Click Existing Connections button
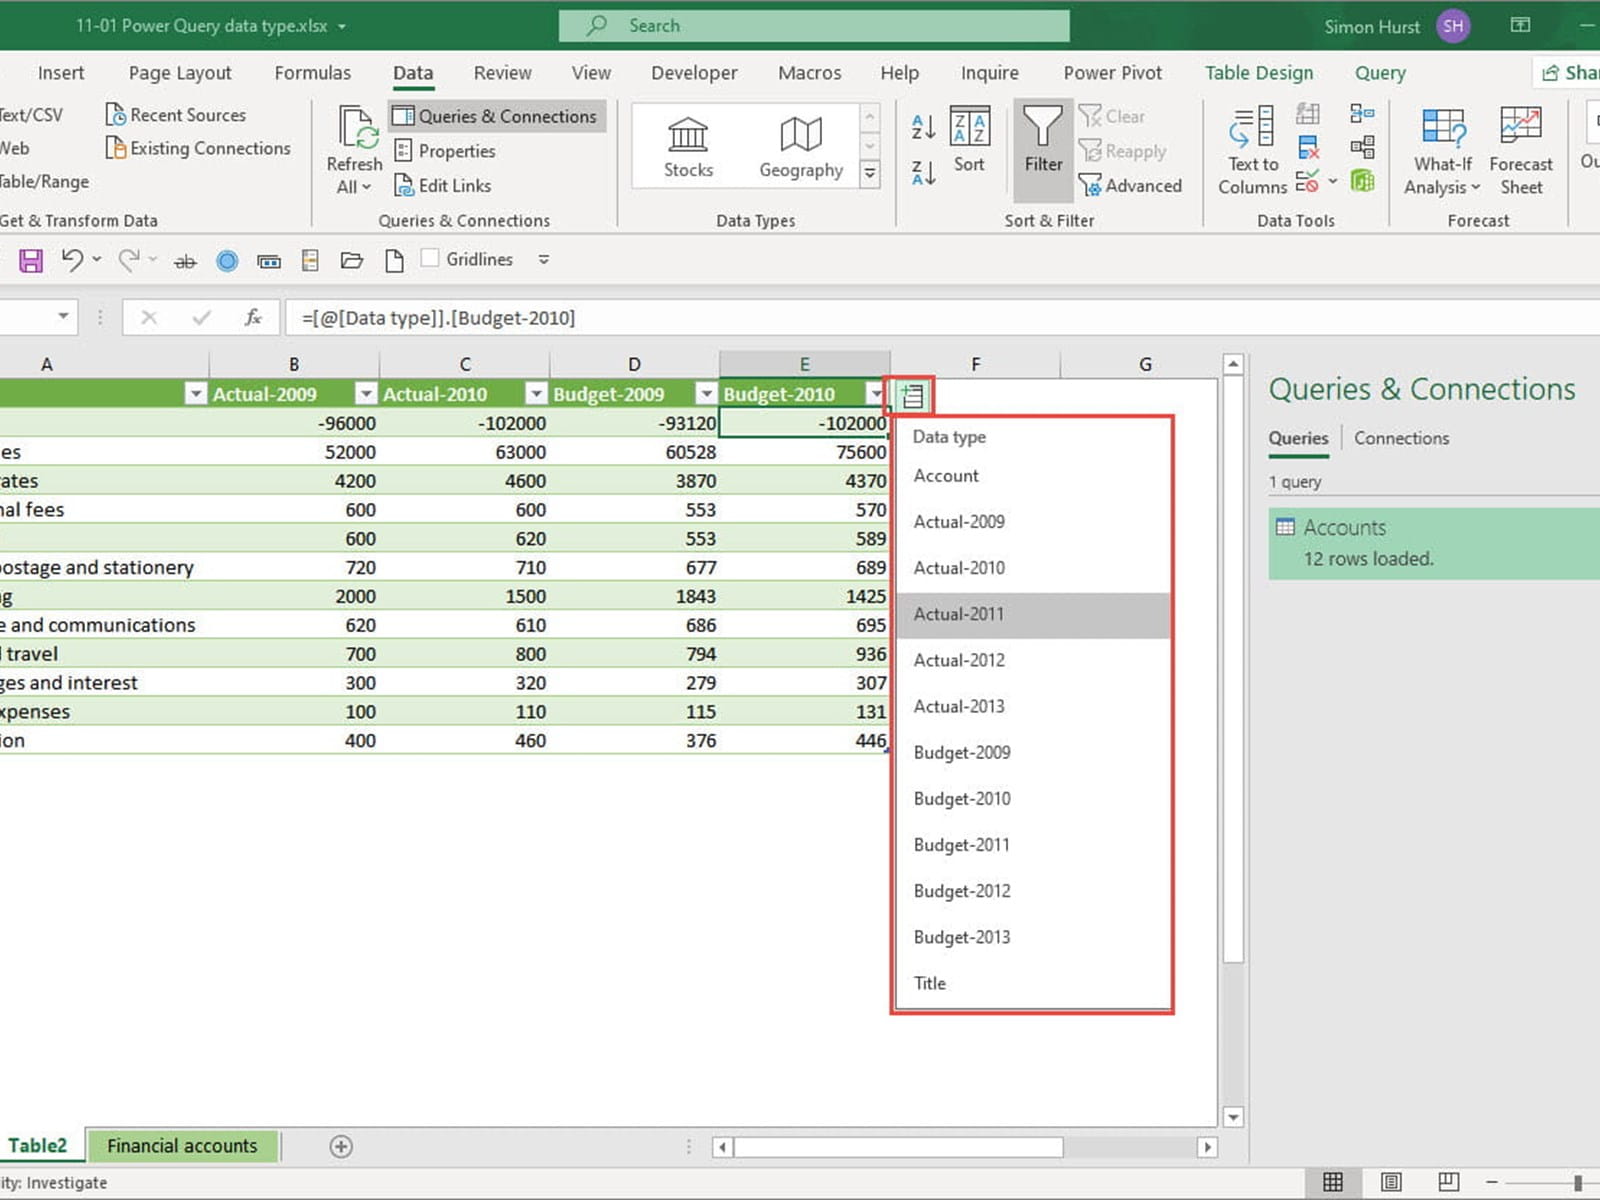Image resolution: width=1600 pixels, height=1200 pixels. [x=198, y=148]
